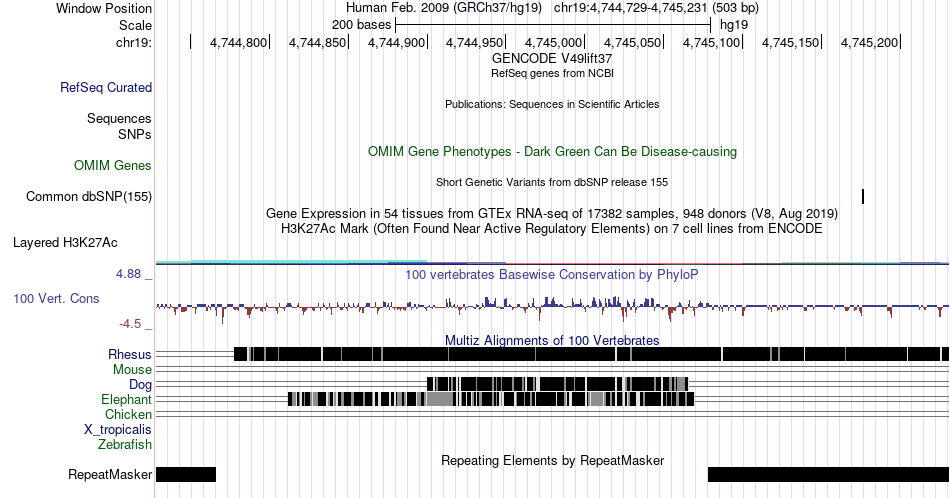The image size is (950, 498).
Task: Select the X_tropicalis alignment label
Action: pos(118,430)
